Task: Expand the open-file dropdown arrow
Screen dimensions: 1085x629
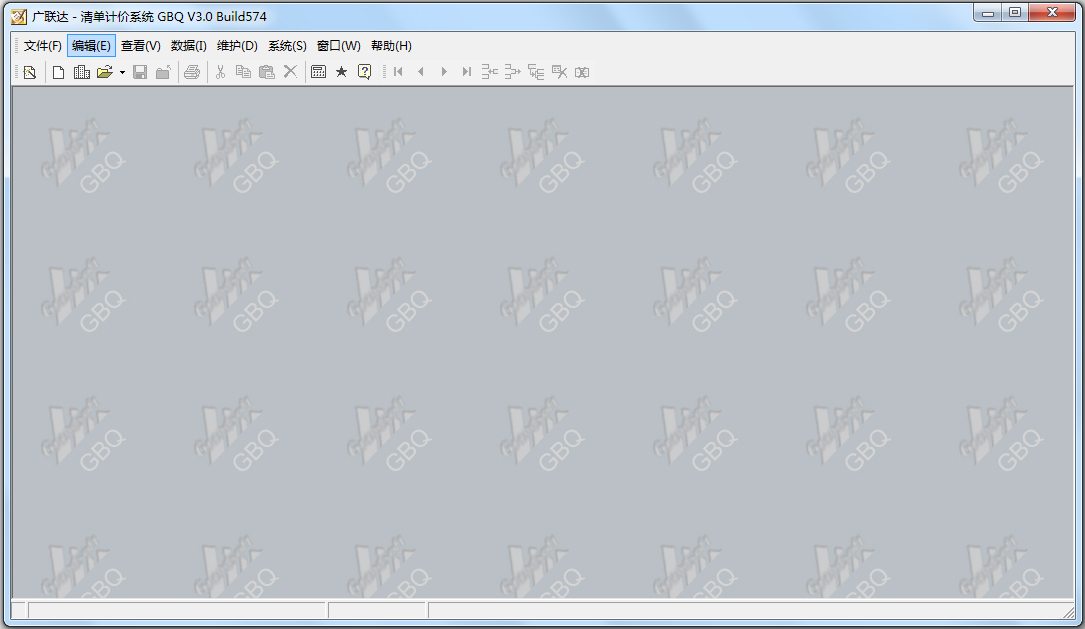Action: tap(122, 72)
